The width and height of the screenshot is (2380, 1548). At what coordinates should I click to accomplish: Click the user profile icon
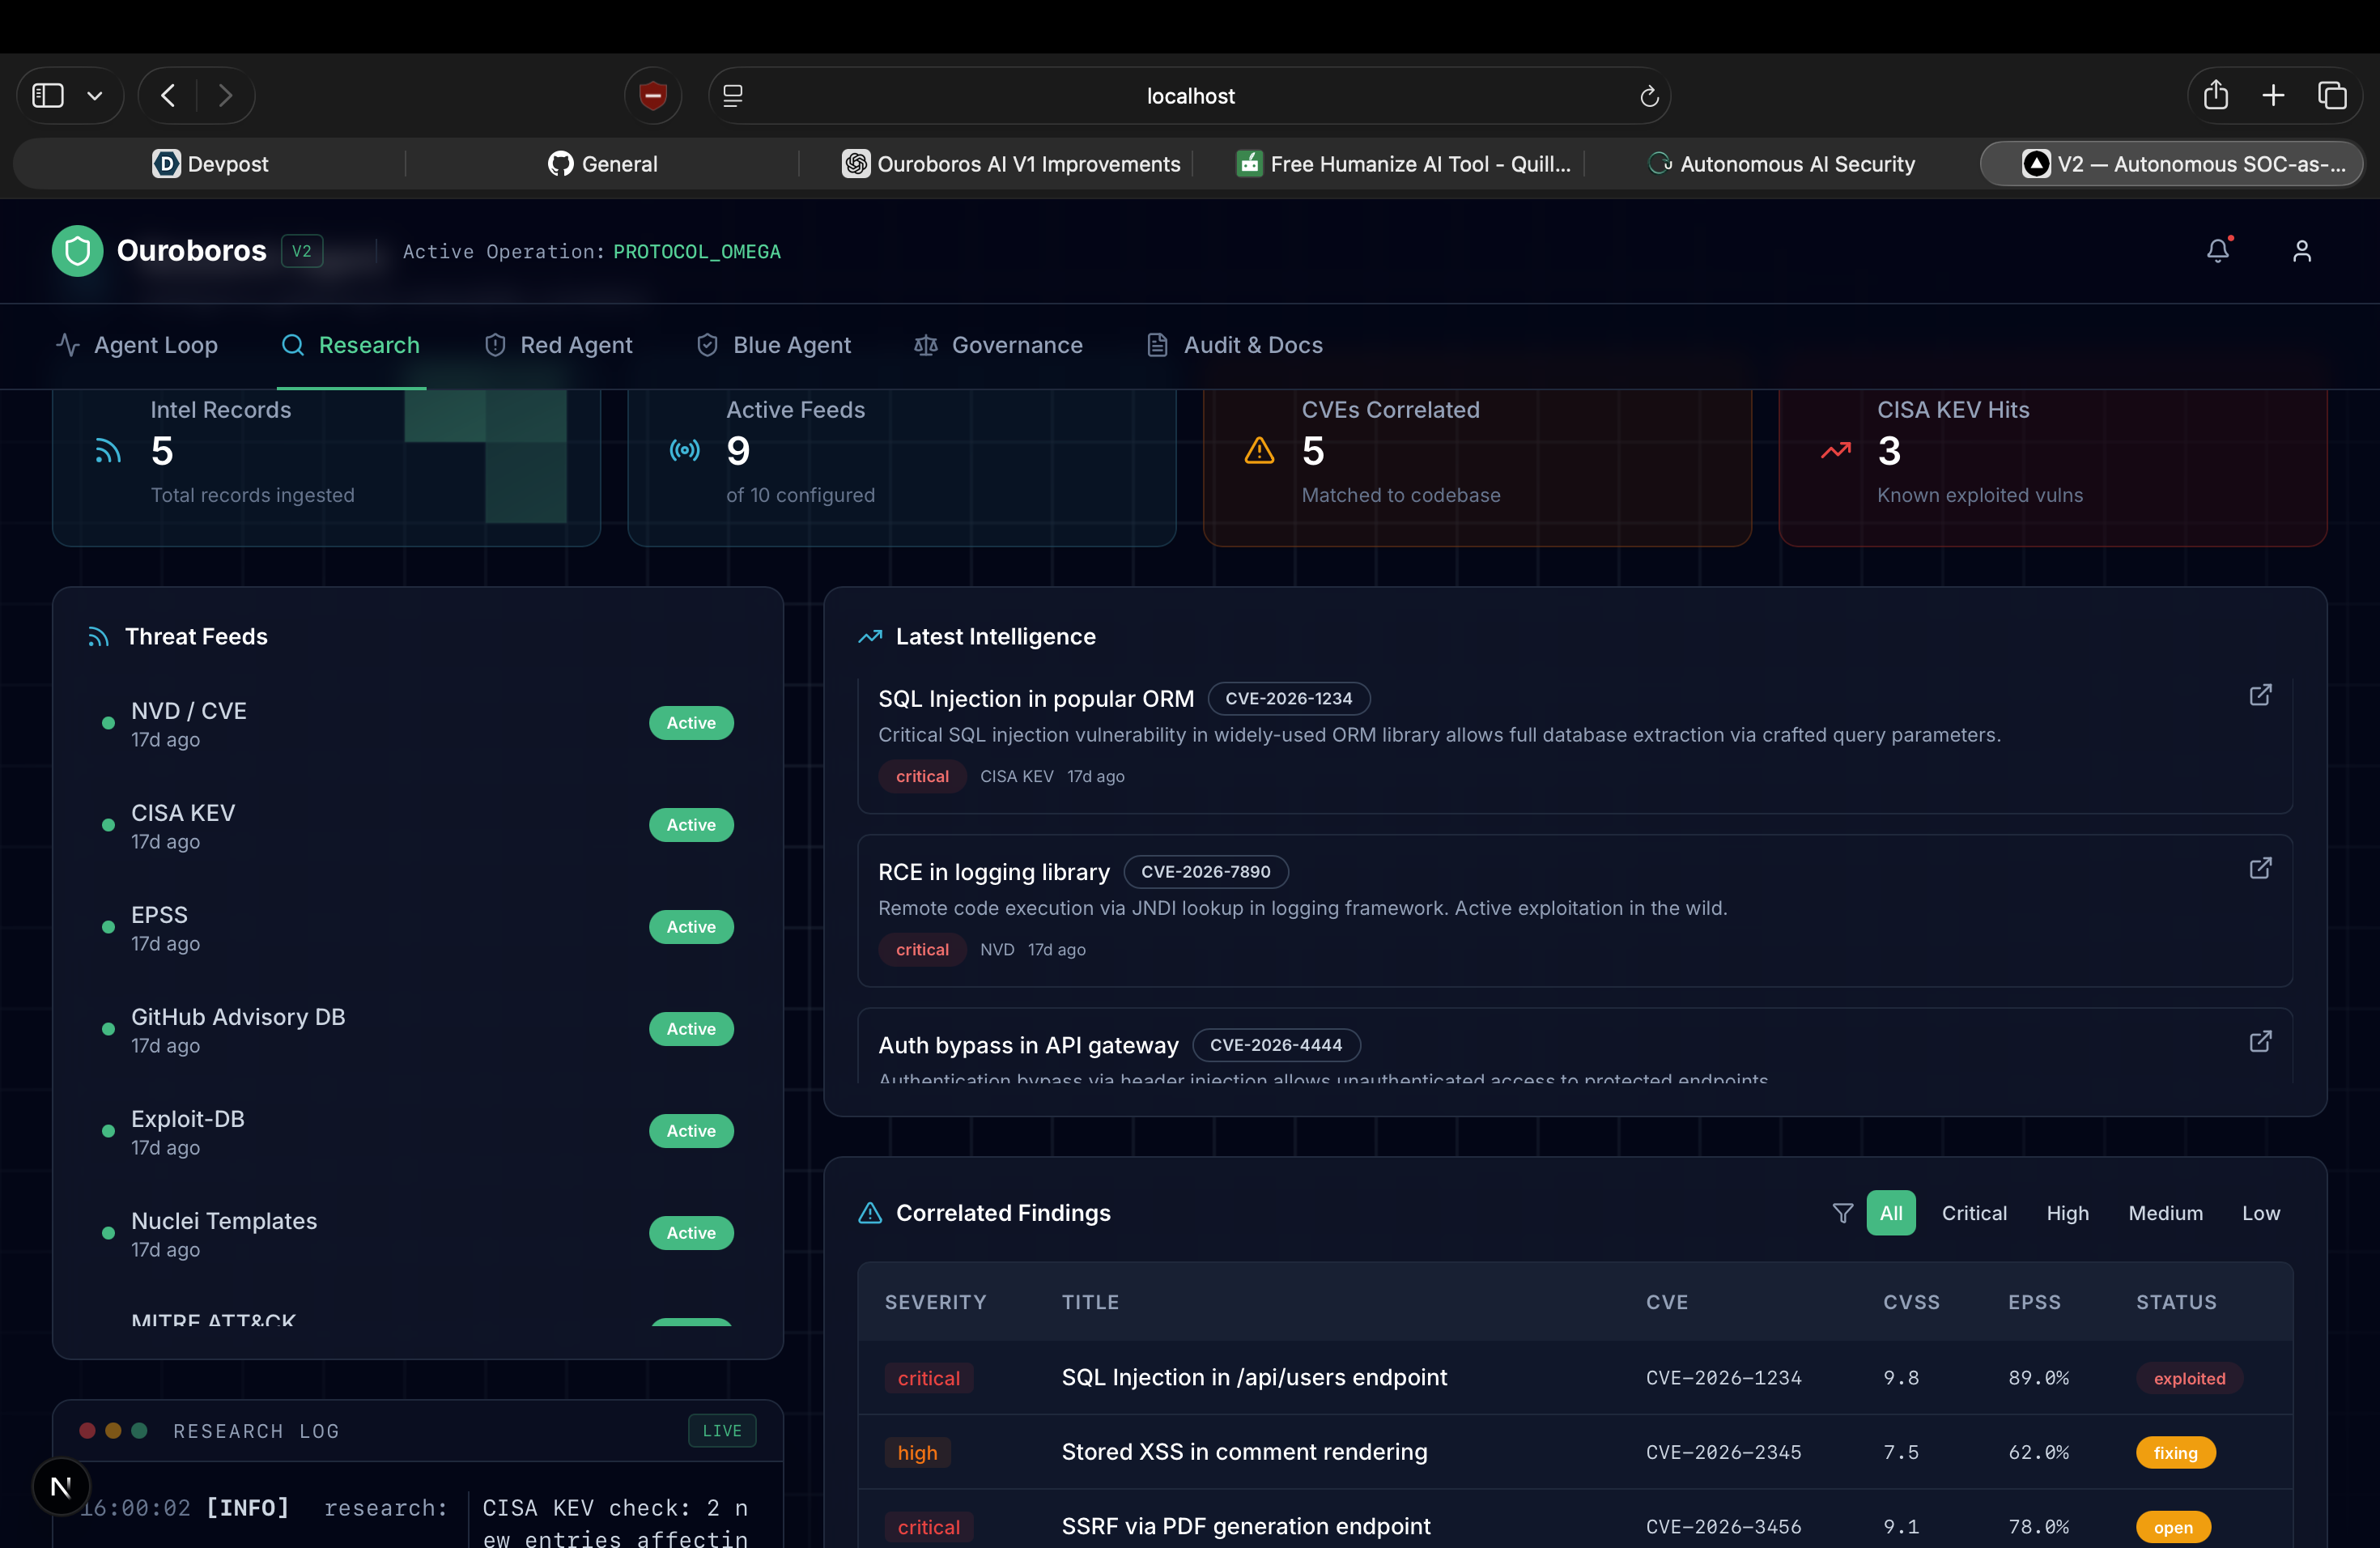pyautogui.click(x=2301, y=251)
